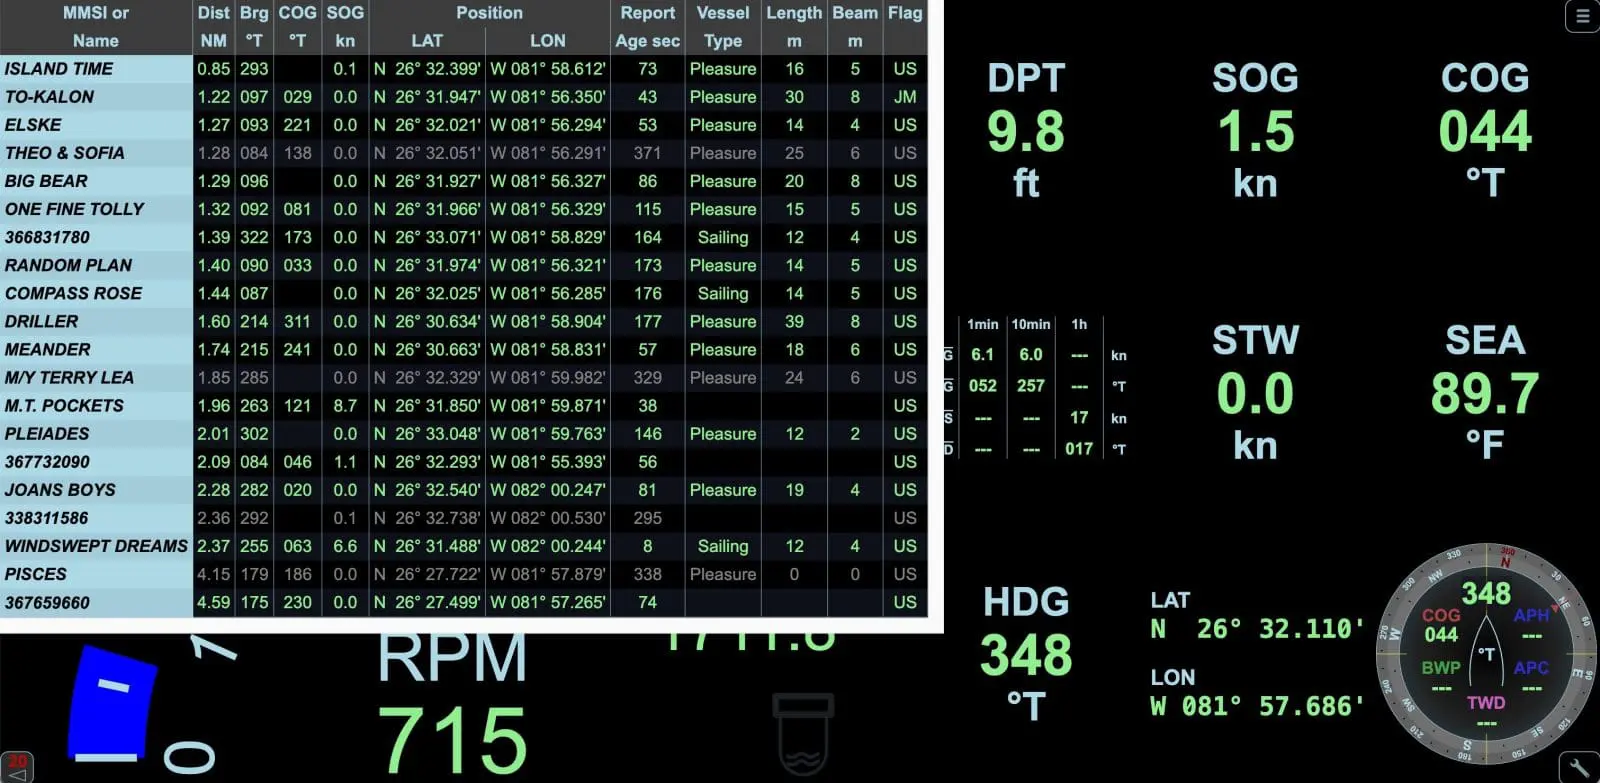
Task: Select vessel DRILLER row
Action: click(x=463, y=321)
